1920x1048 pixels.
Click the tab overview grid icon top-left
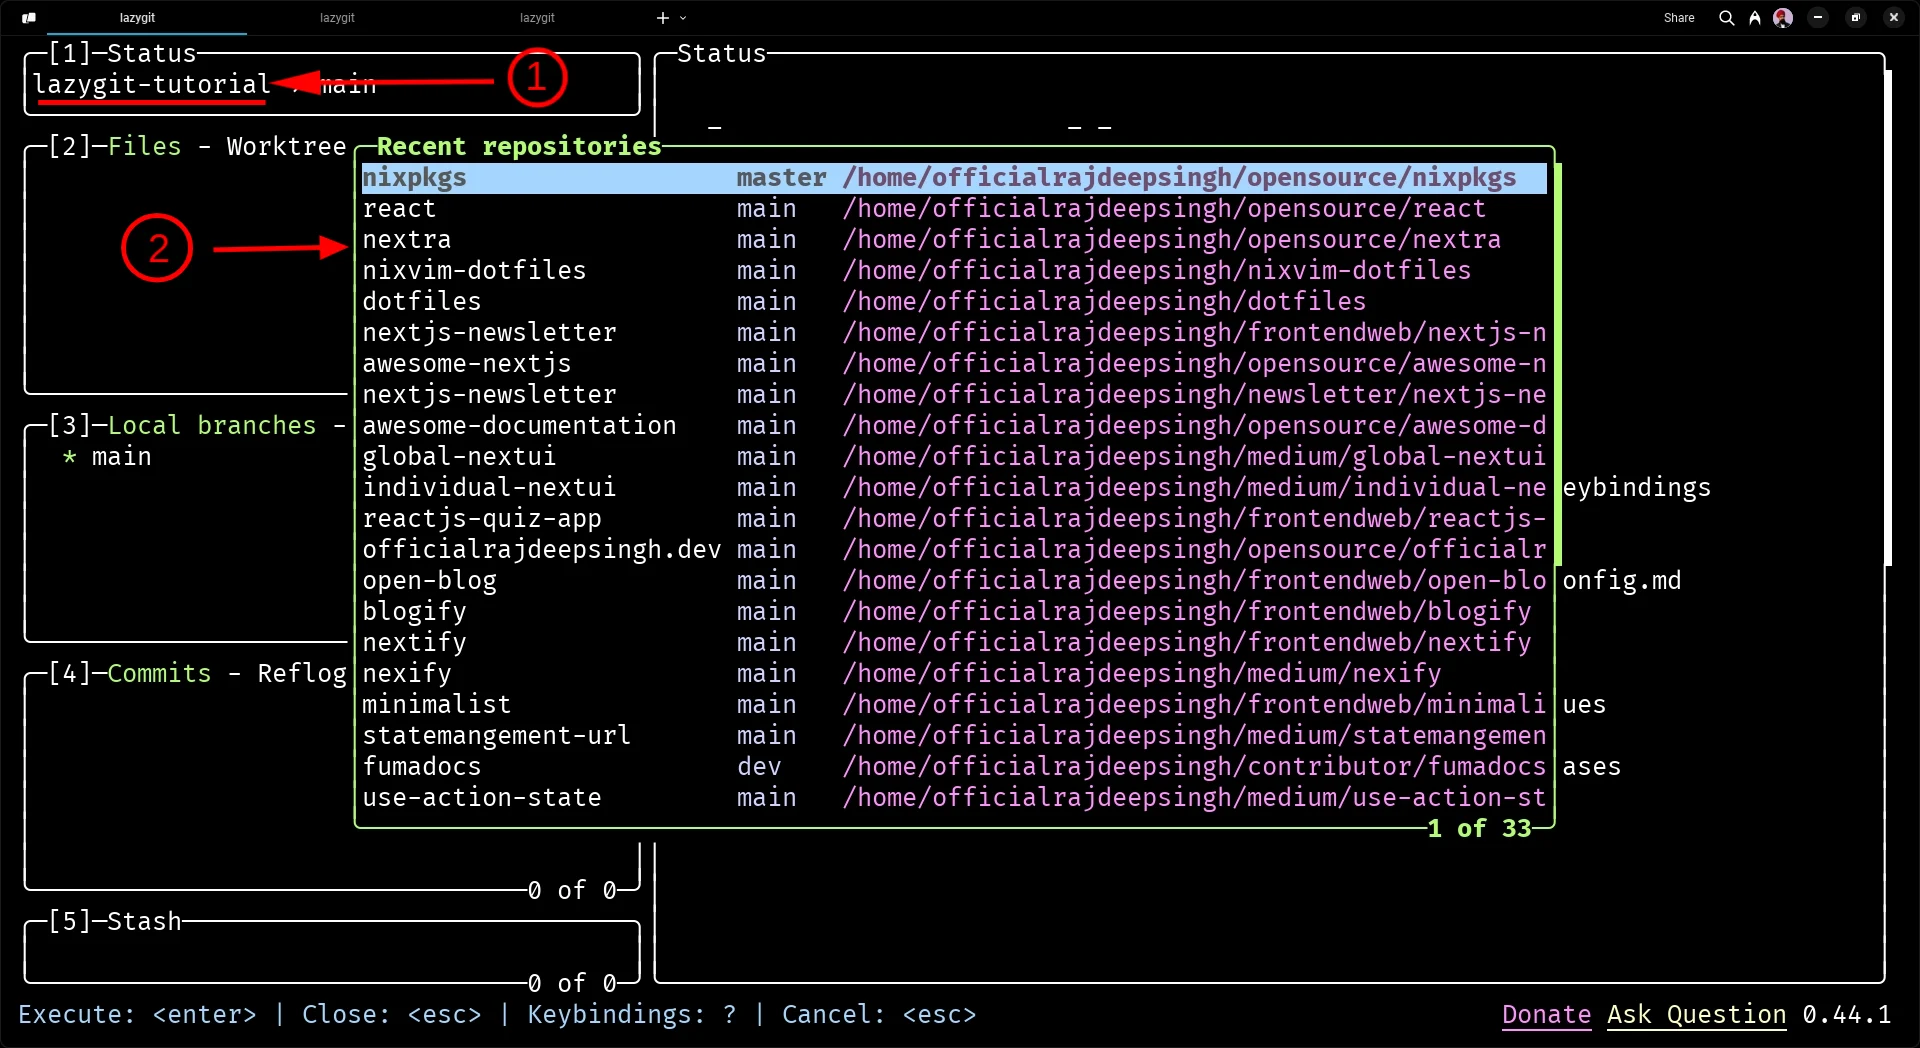click(28, 17)
